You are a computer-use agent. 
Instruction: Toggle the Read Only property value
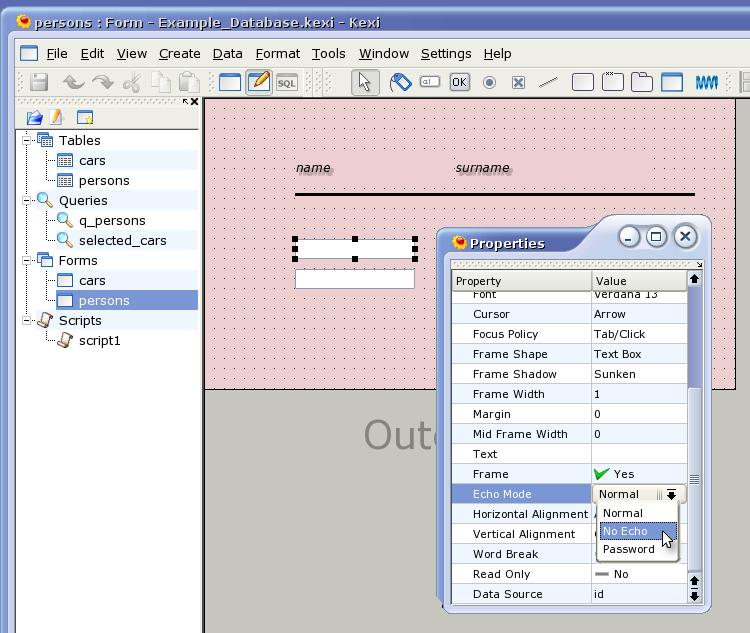612,574
